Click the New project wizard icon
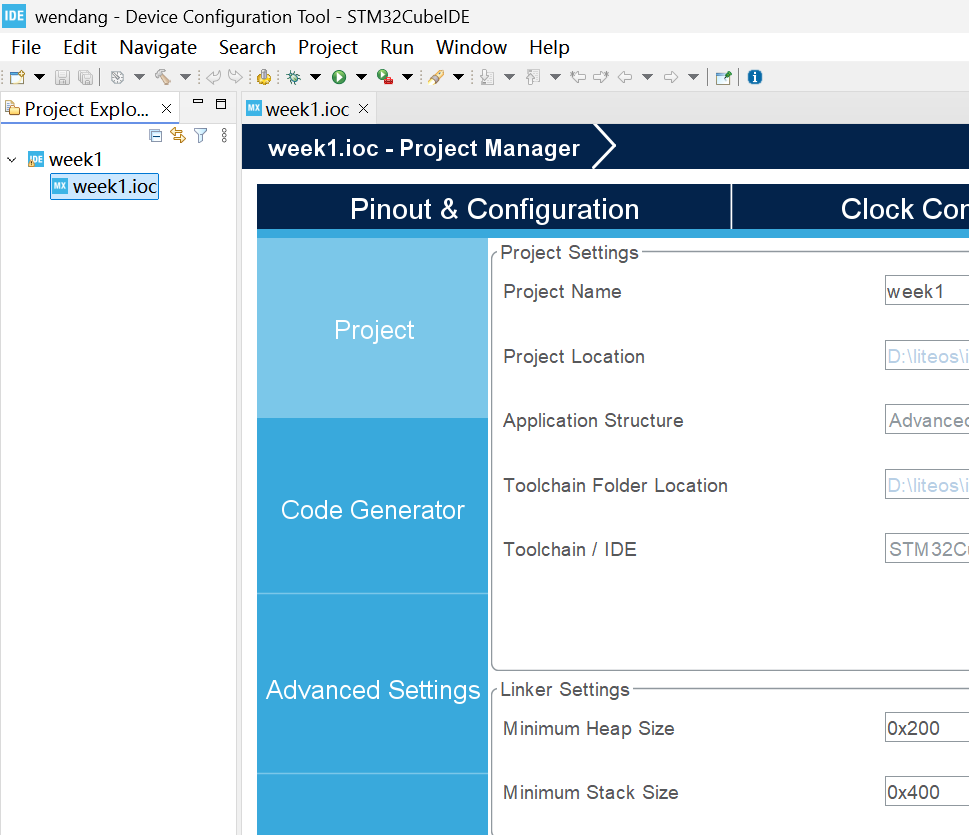 [x=17, y=77]
